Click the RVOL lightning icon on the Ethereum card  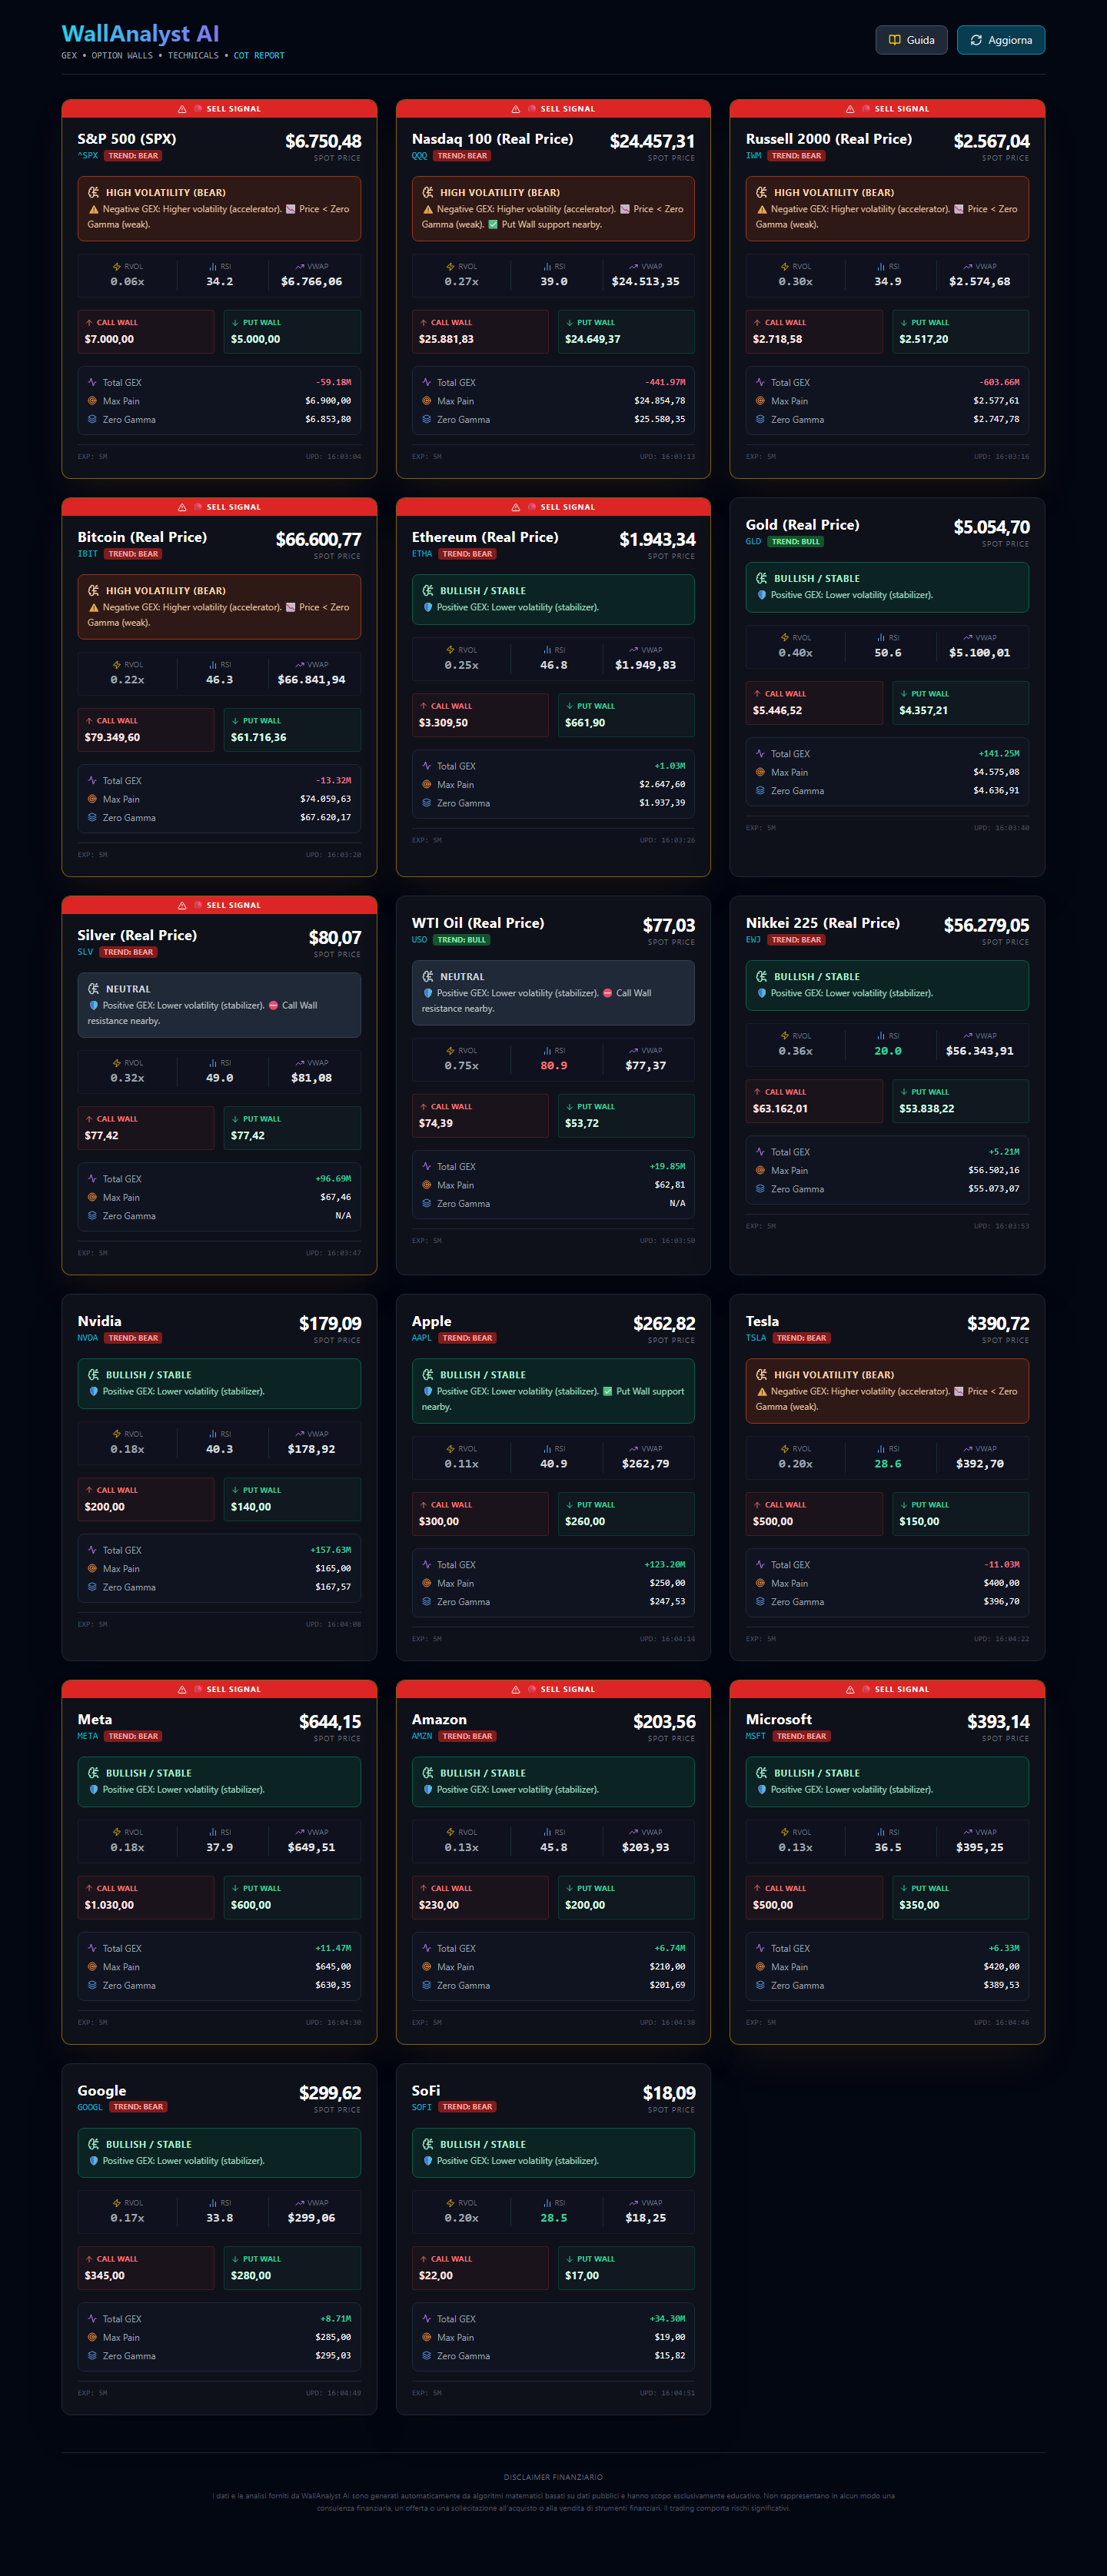click(x=451, y=650)
